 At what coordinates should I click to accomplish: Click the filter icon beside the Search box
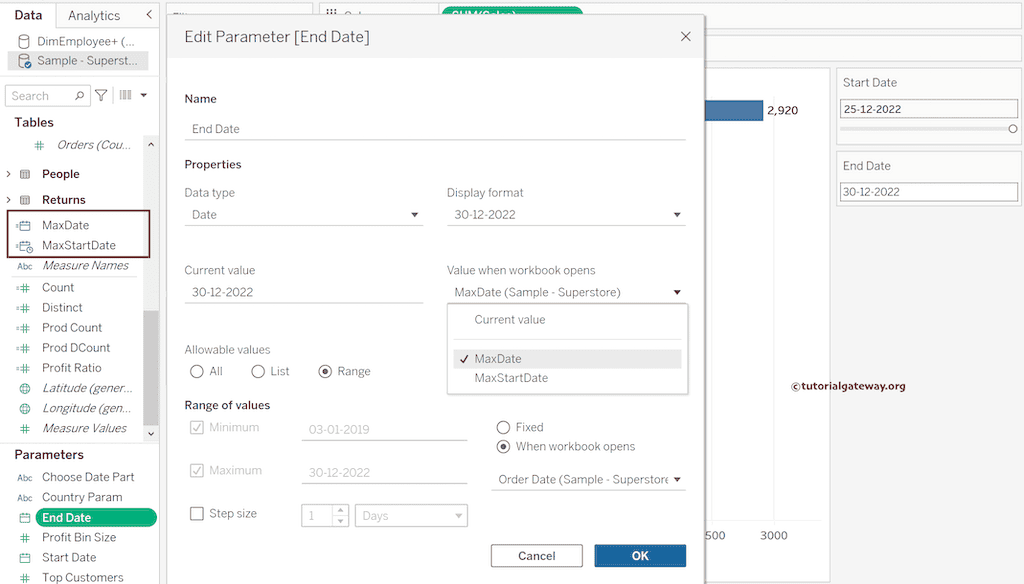pos(101,95)
